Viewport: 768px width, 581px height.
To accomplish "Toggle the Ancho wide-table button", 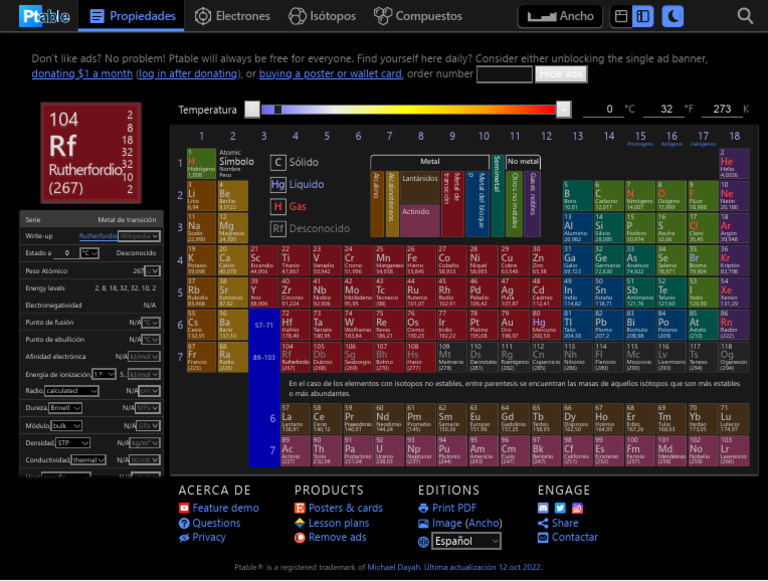I will click(x=560, y=16).
